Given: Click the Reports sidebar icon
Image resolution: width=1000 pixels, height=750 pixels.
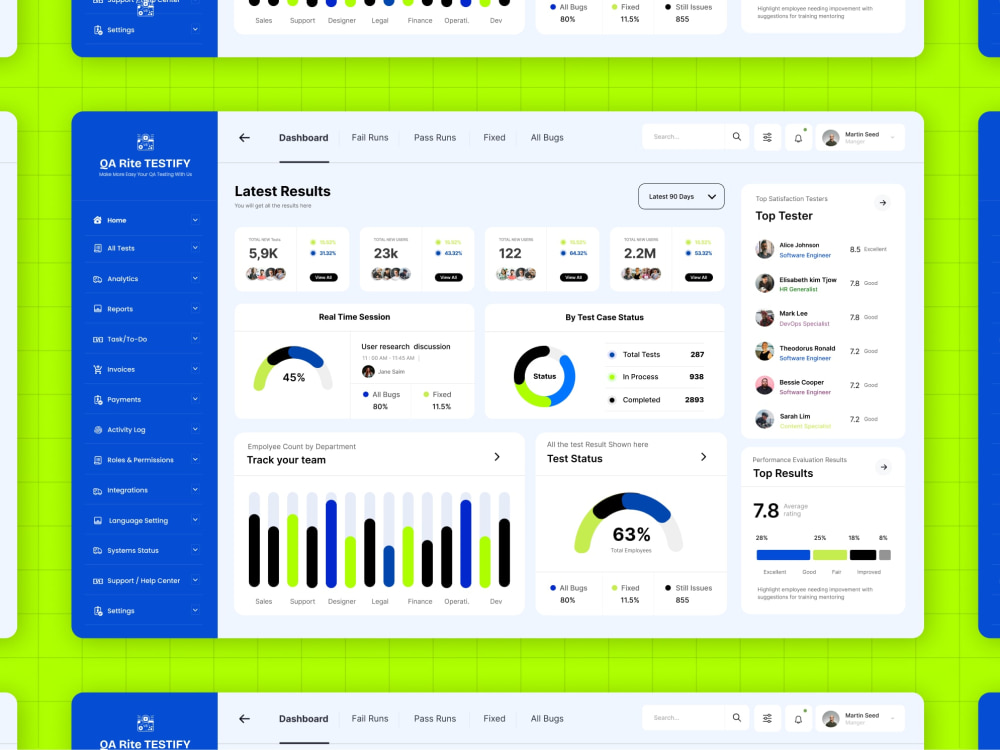Looking at the screenshot, I should 98,309.
